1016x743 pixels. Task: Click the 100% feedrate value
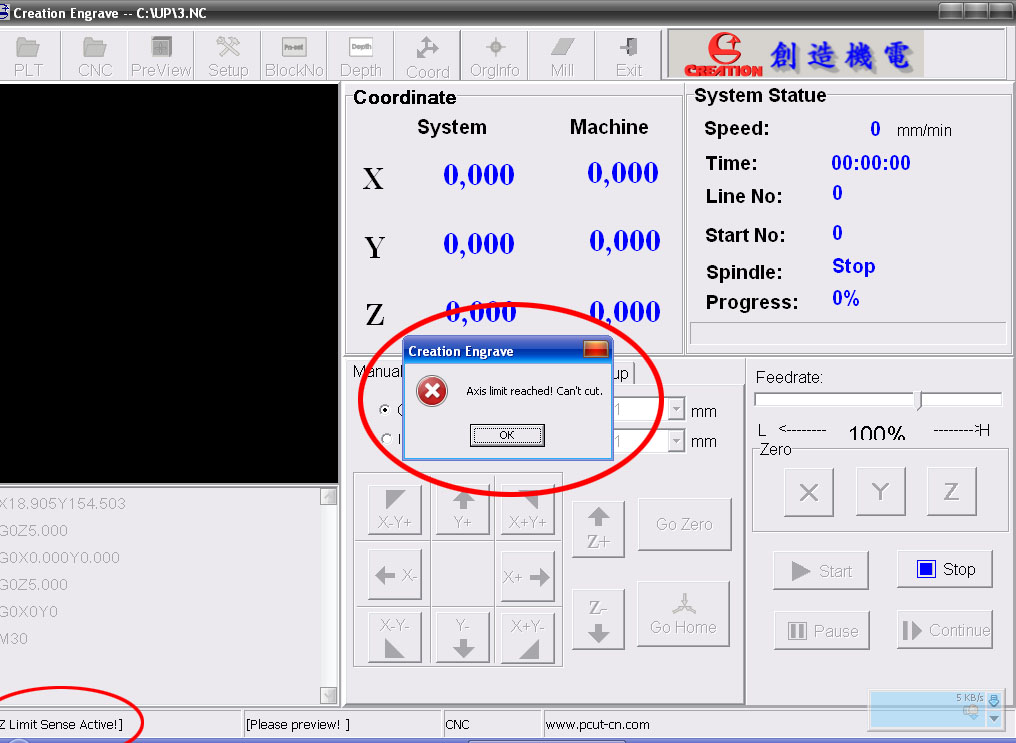pyautogui.click(x=877, y=433)
